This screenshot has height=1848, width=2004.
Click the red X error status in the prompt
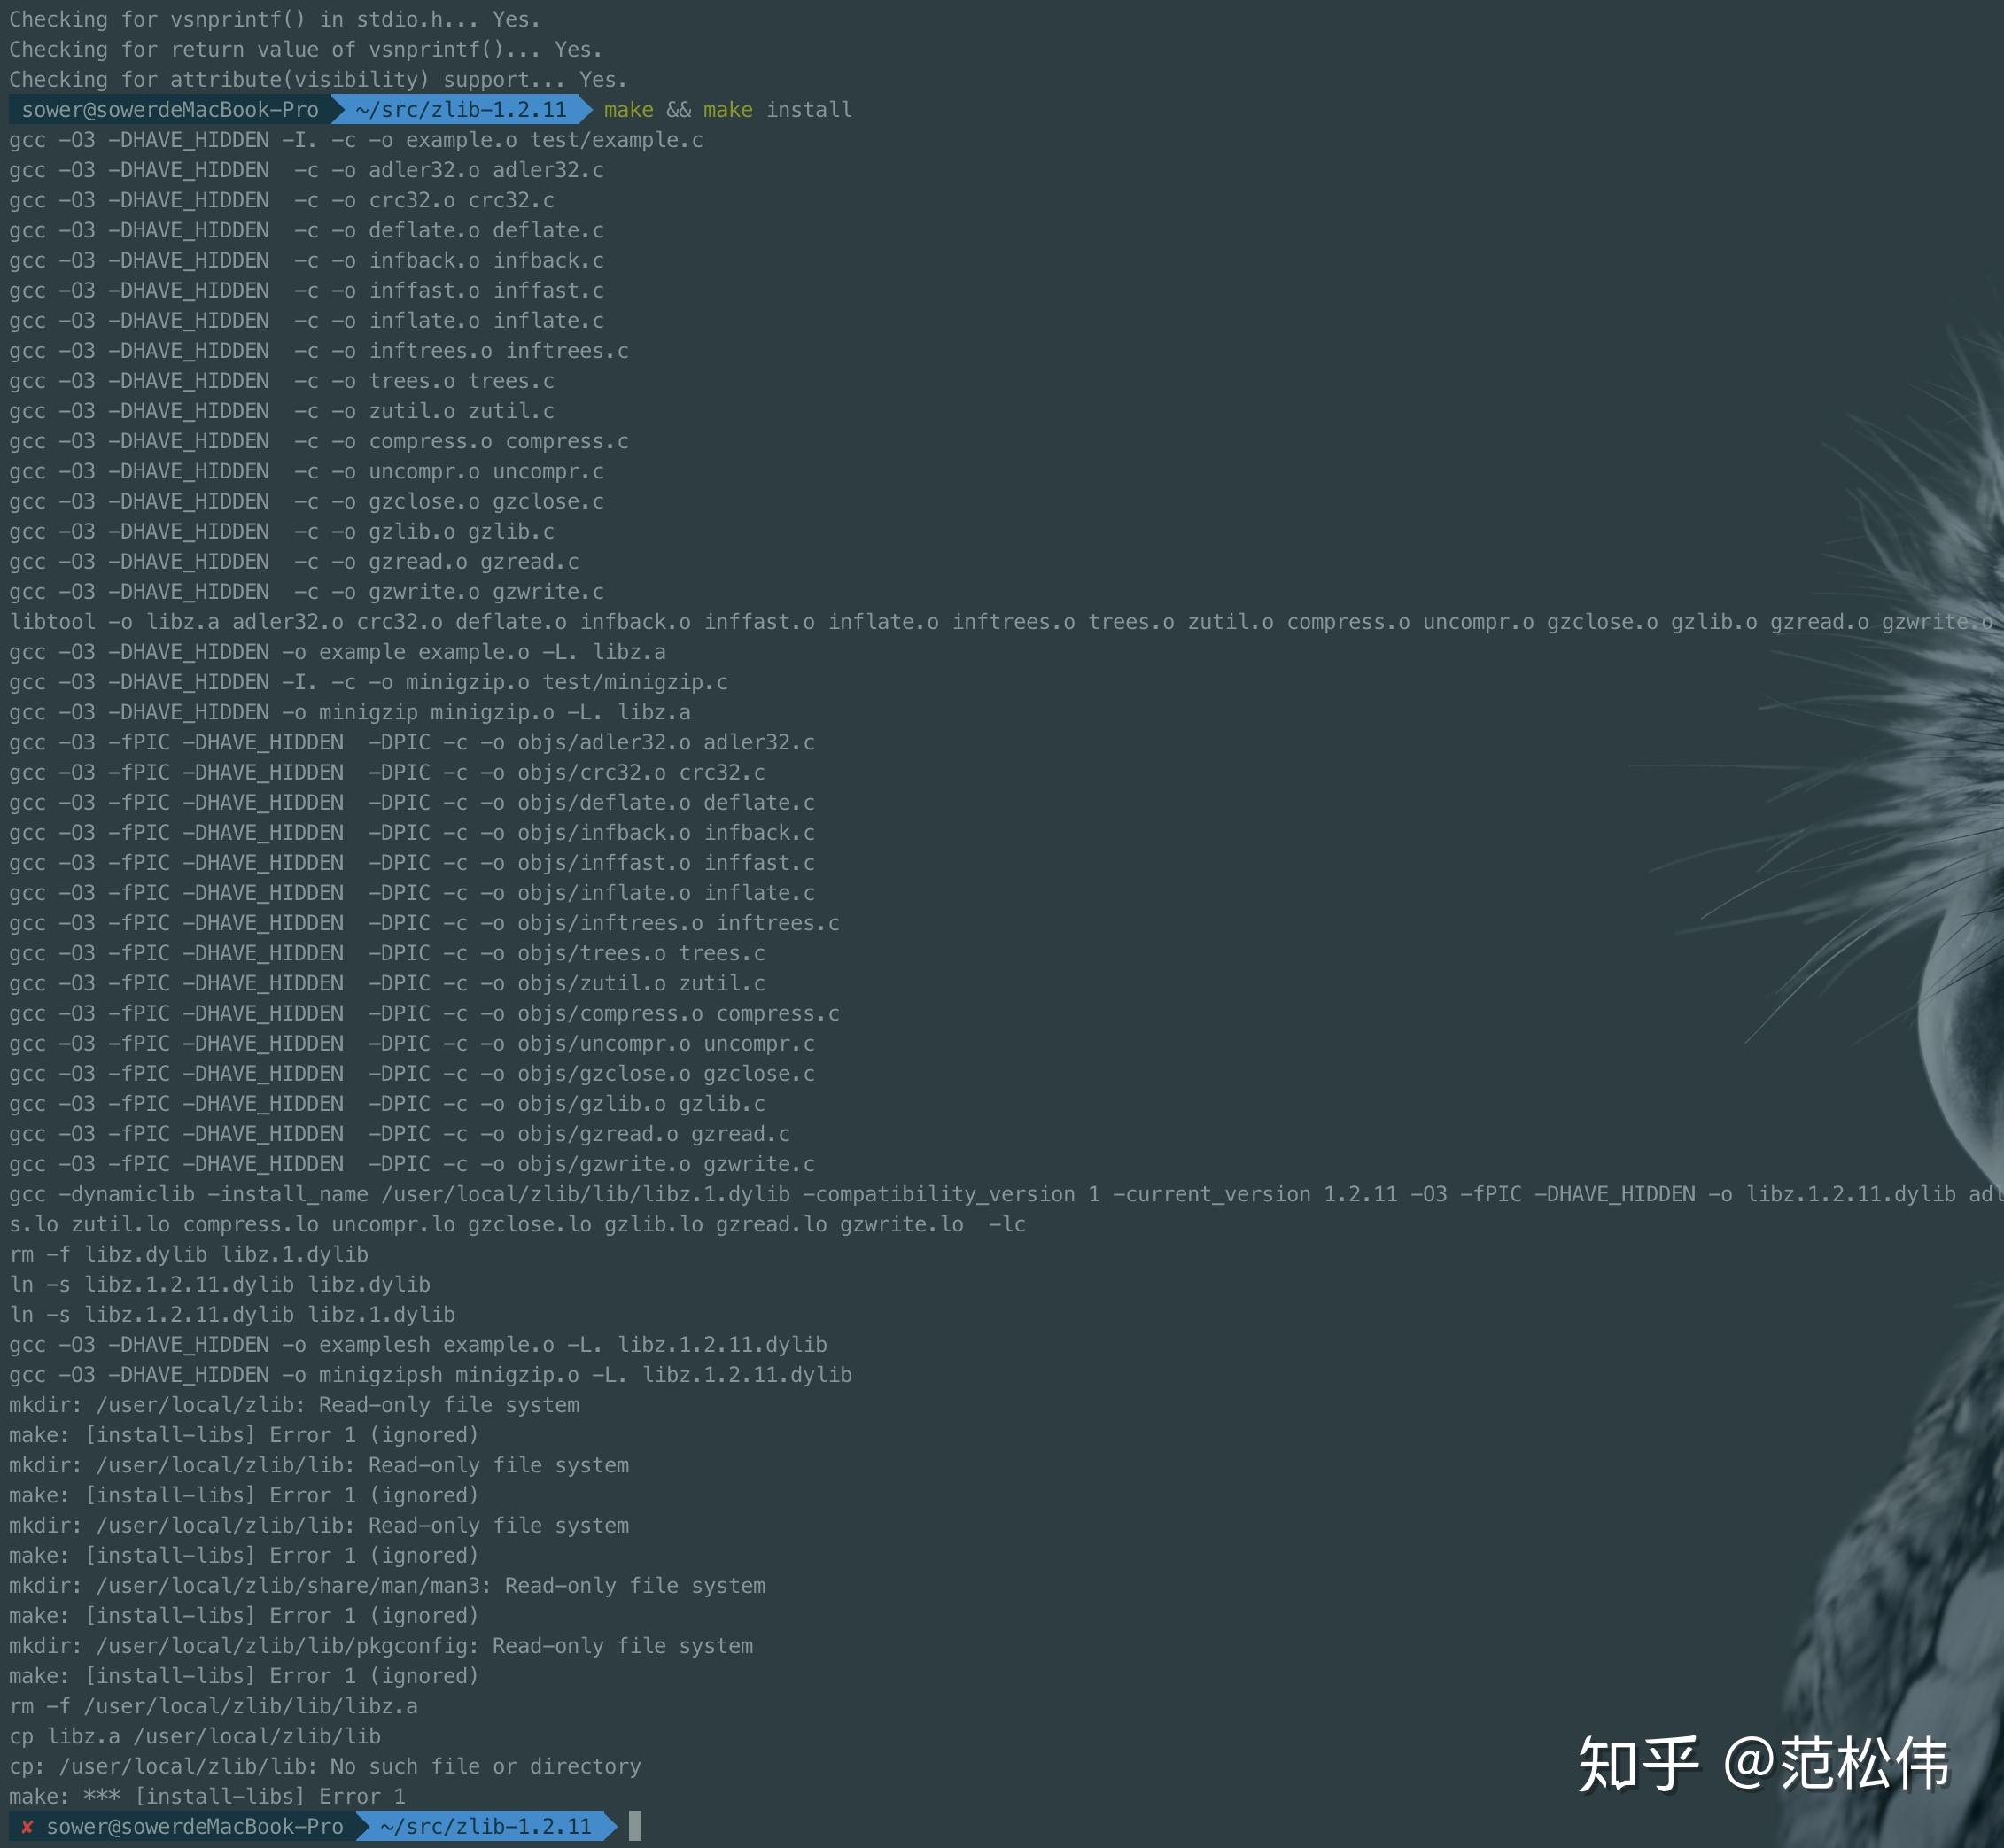[x=27, y=1826]
